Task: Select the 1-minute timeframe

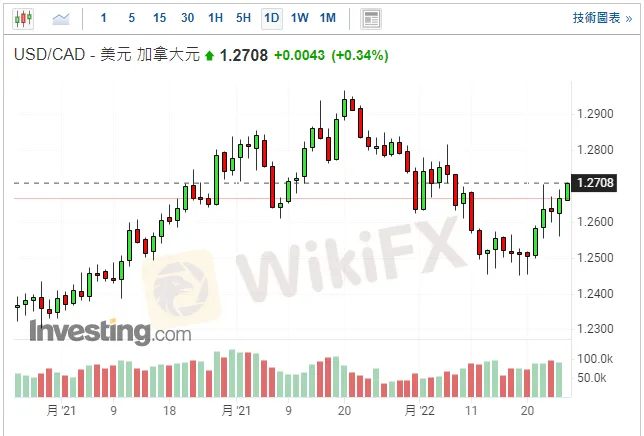Action: coord(104,18)
